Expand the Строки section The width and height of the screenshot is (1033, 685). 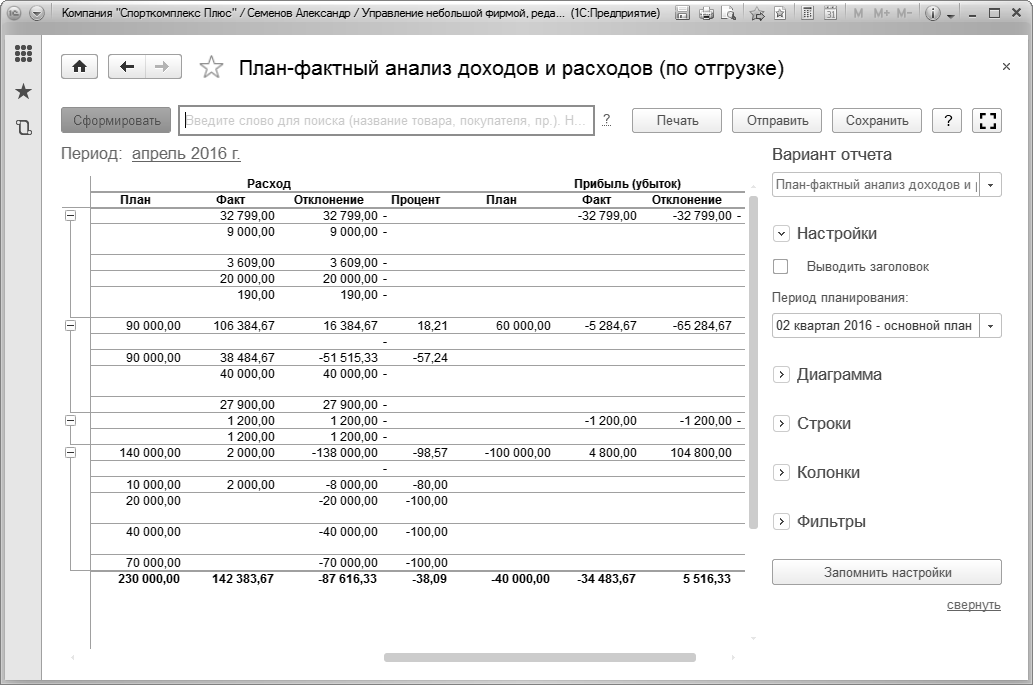click(781, 424)
